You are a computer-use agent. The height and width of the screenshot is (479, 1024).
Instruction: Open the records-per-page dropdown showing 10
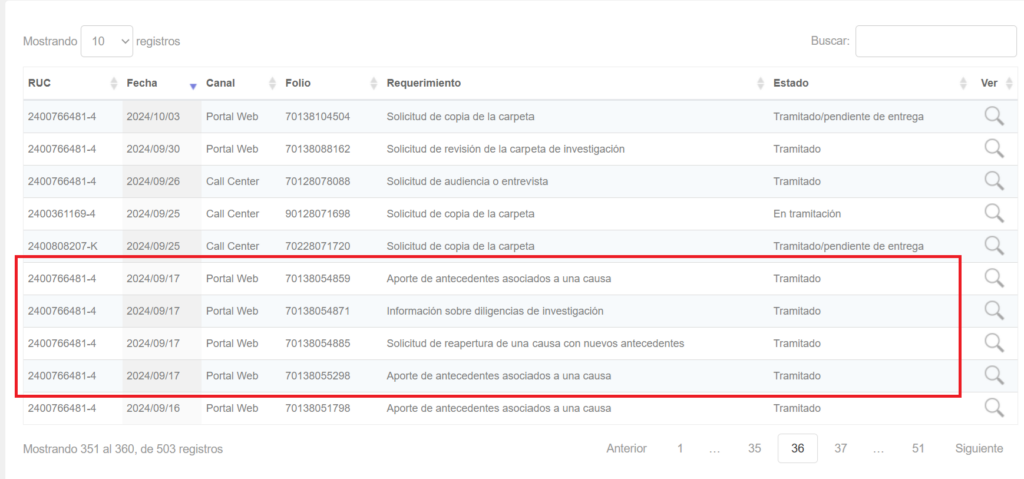pos(107,41)
